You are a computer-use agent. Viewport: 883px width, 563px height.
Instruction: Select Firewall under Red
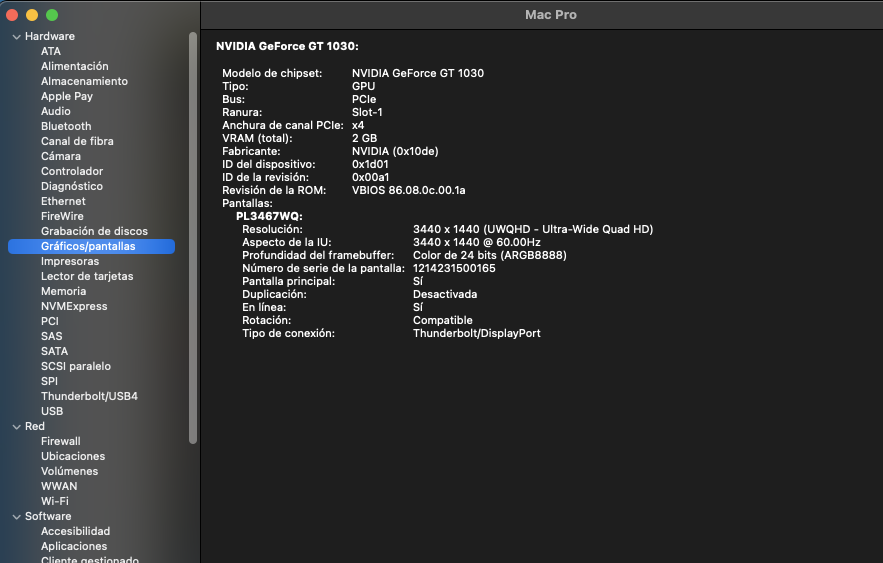(x=60, y=441)
